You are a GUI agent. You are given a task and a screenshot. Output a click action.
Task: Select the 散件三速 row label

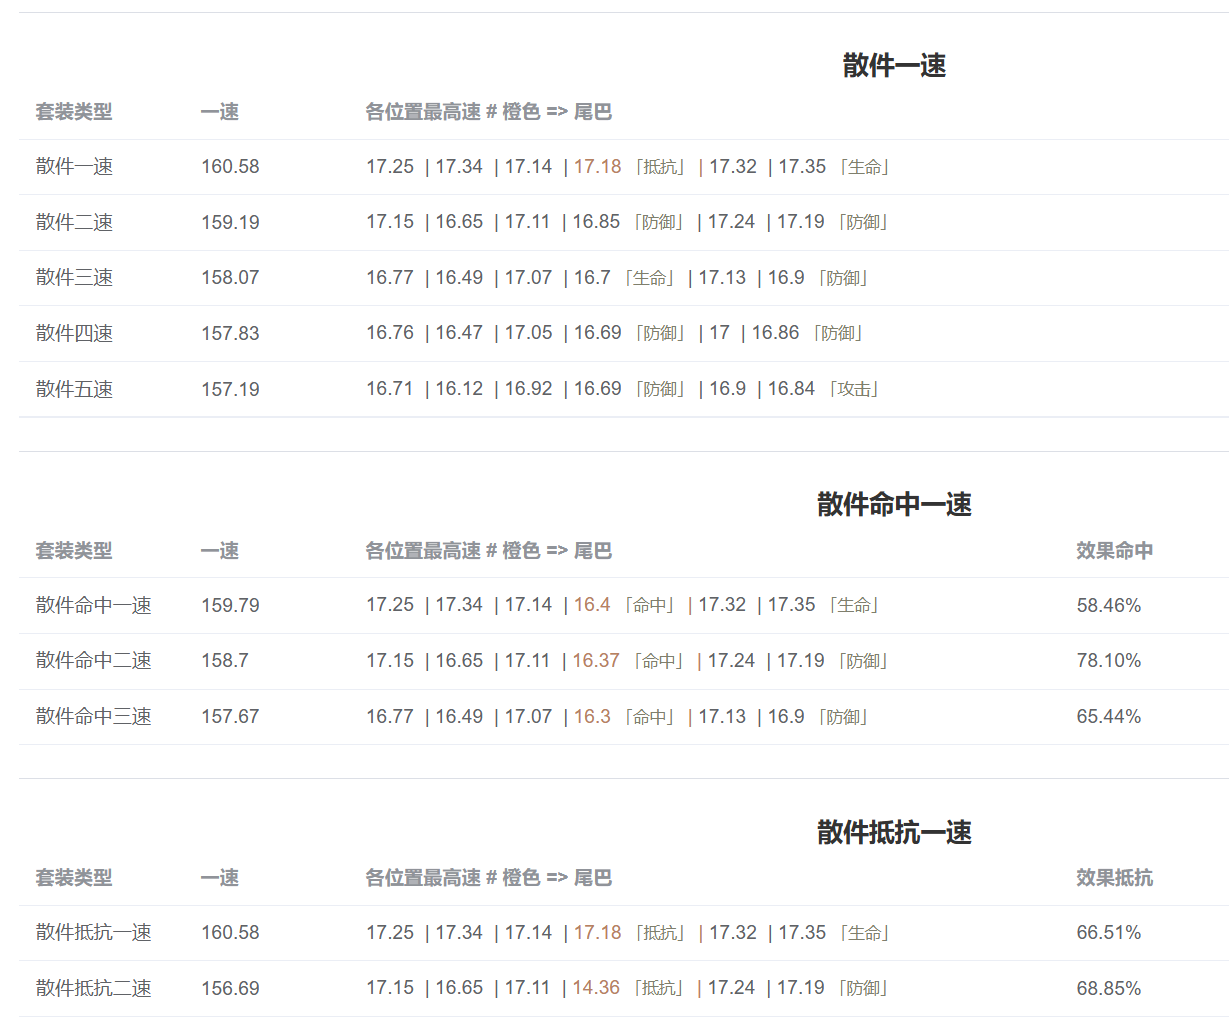[74, 278]
